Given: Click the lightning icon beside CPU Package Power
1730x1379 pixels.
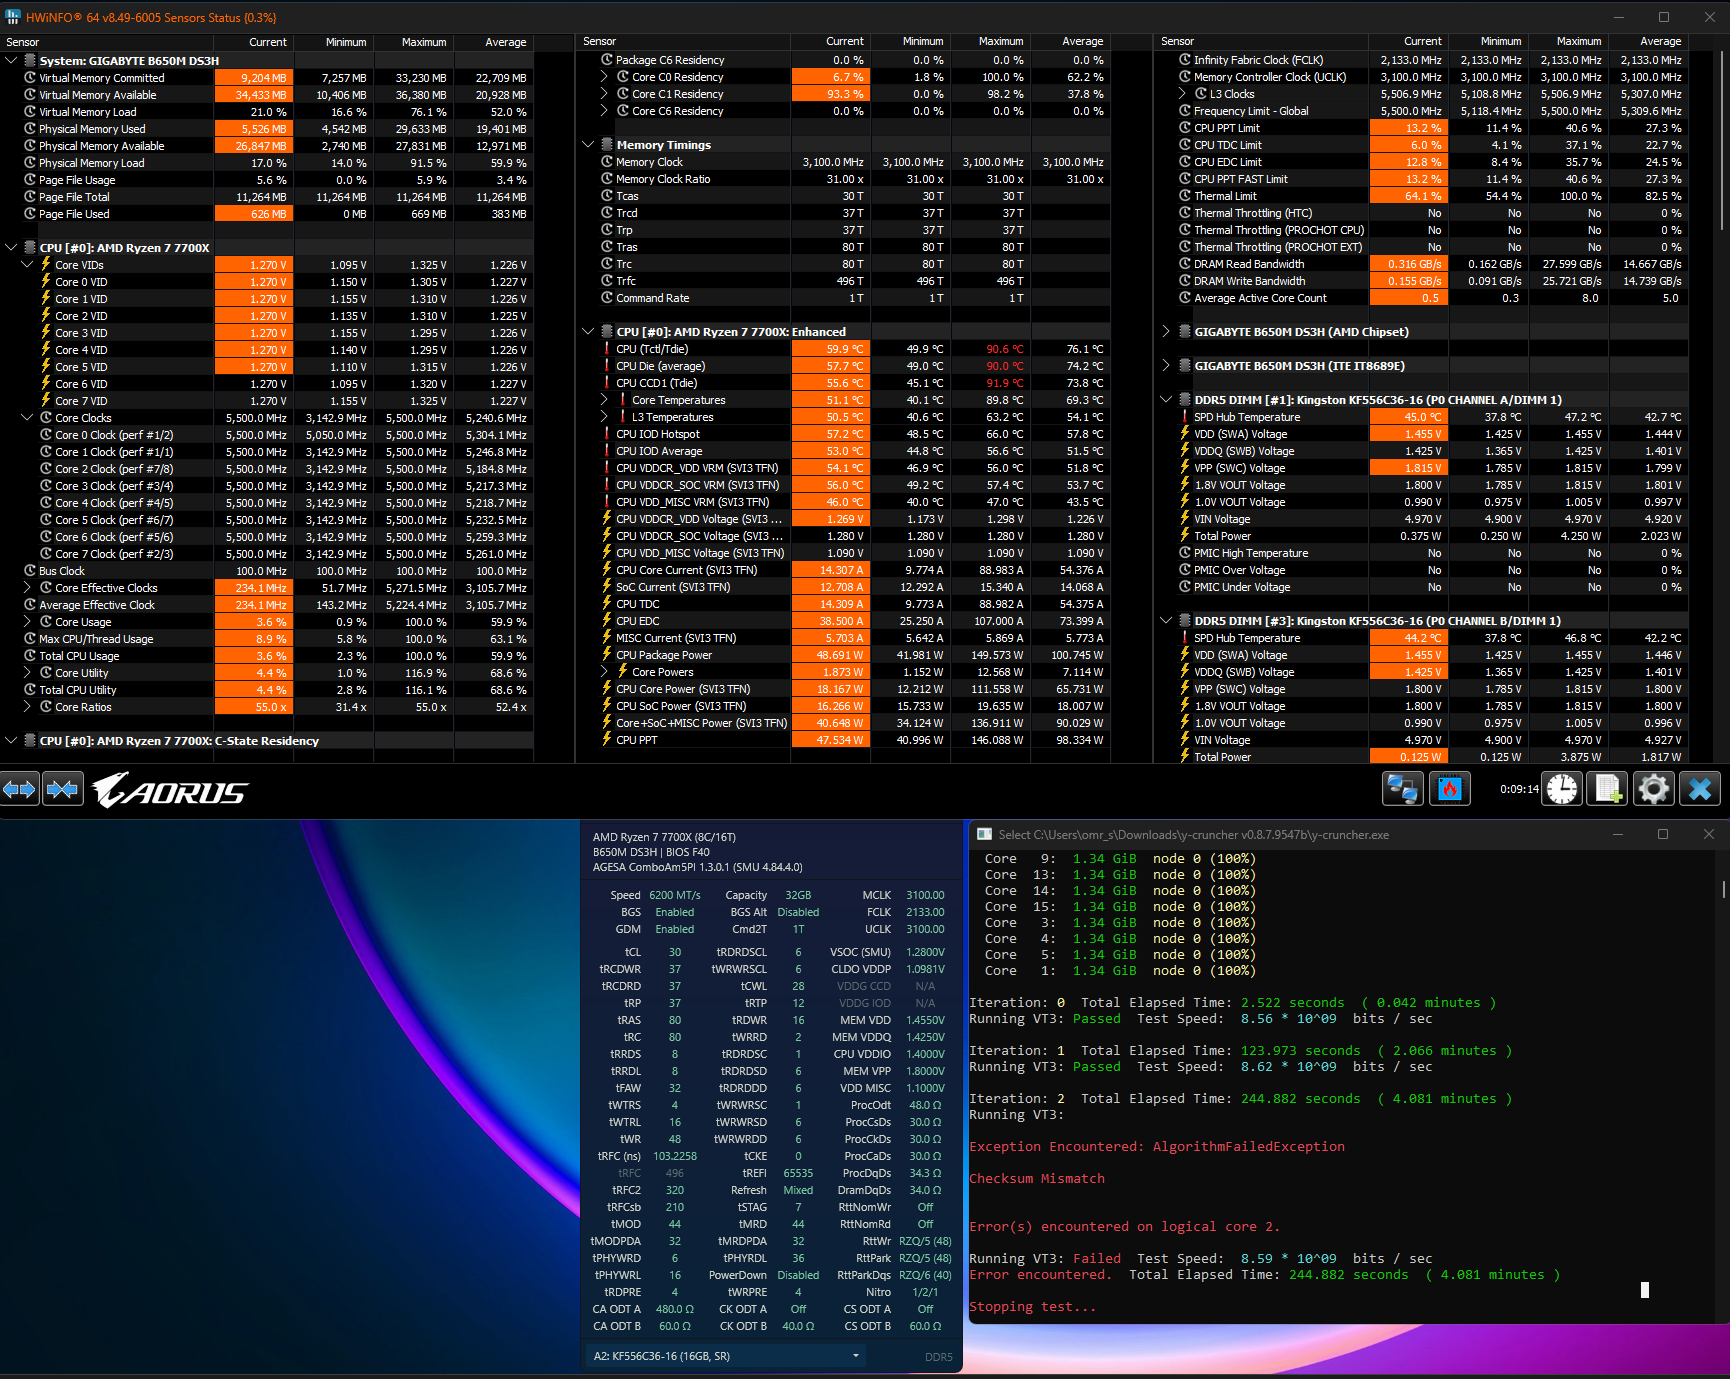Looking at the screenshot, I should tap(606, 655).
